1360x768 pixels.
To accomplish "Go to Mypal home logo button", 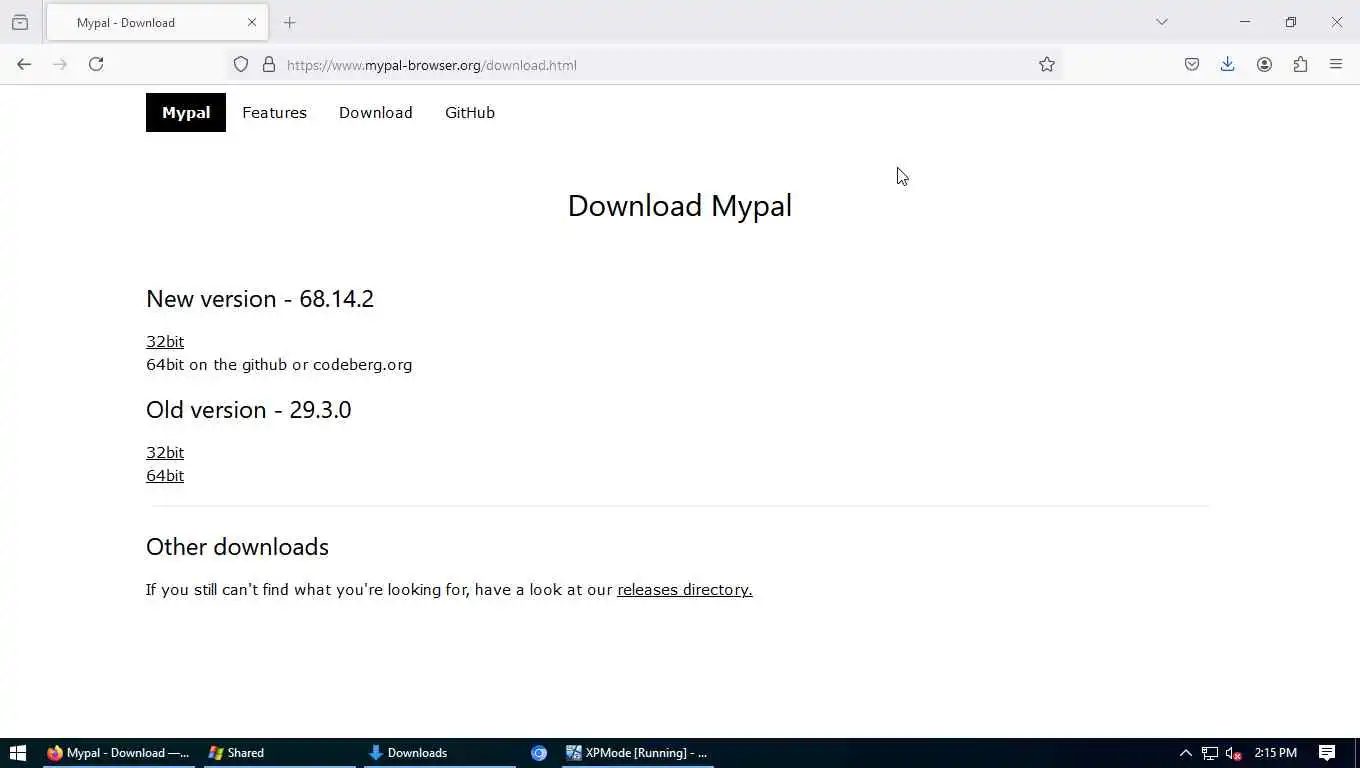I will coord(186,113).
